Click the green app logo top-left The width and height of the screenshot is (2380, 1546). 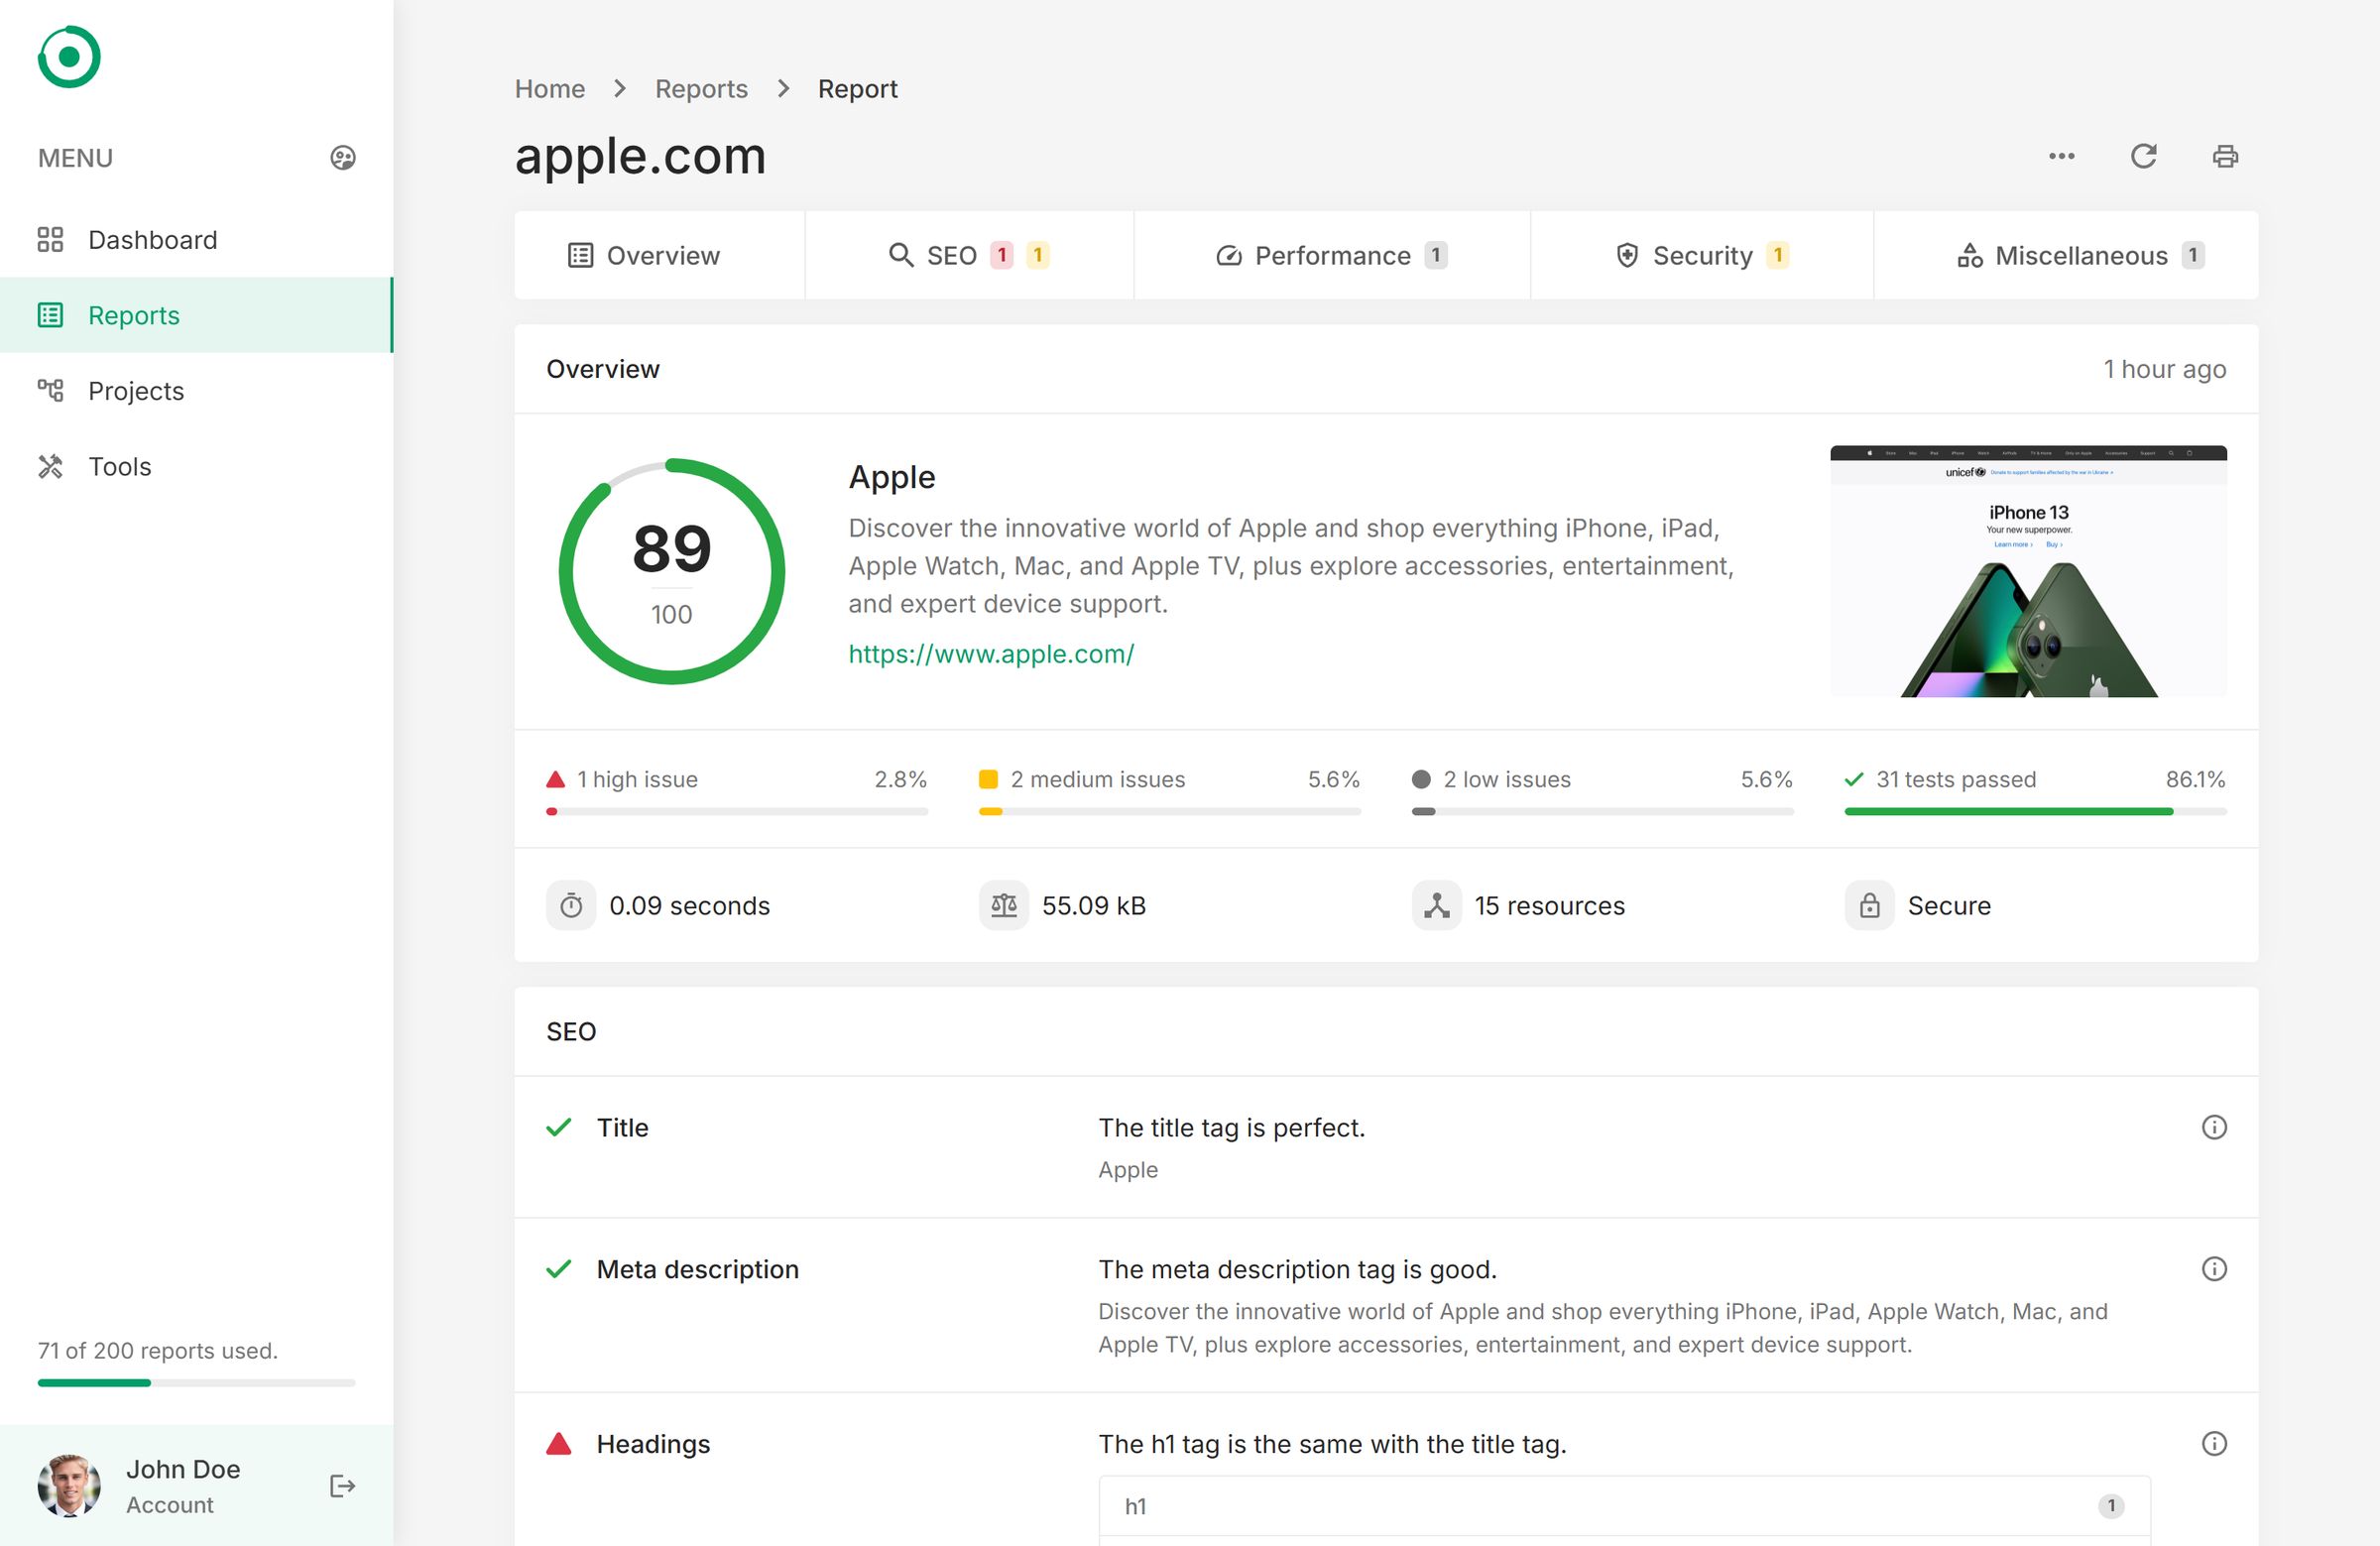(68, 57)
